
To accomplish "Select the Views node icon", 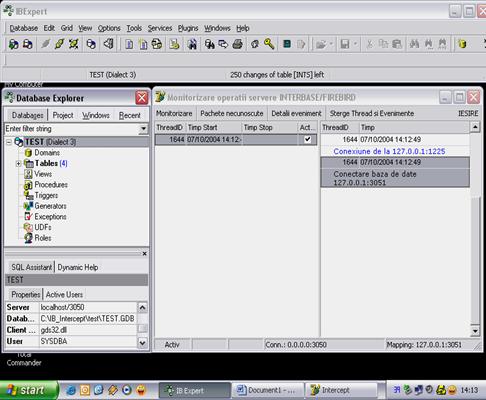I will tap(29, 174).
